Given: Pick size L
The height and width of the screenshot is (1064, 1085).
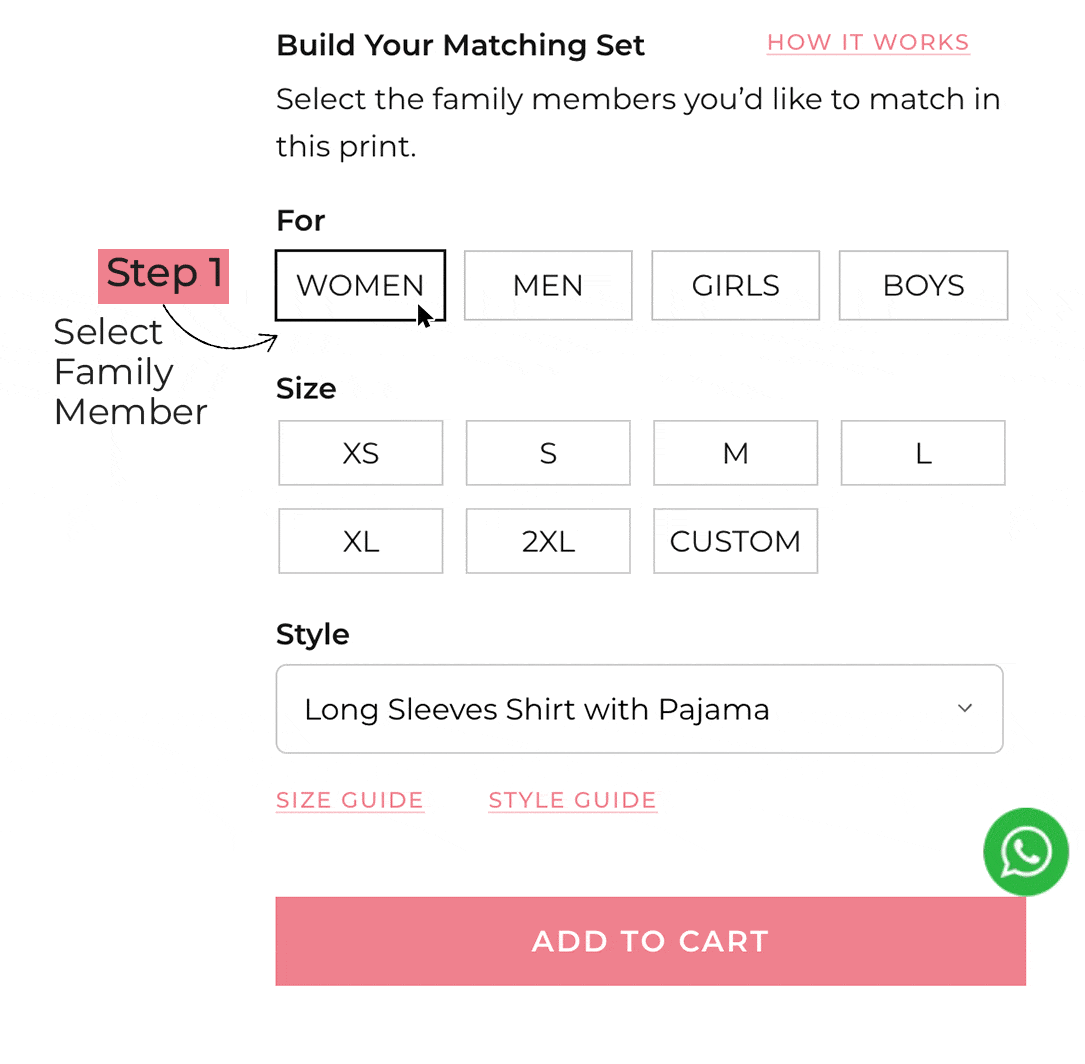Looking at the screenshot, I should pyautogui.click(x=923, y=453).
